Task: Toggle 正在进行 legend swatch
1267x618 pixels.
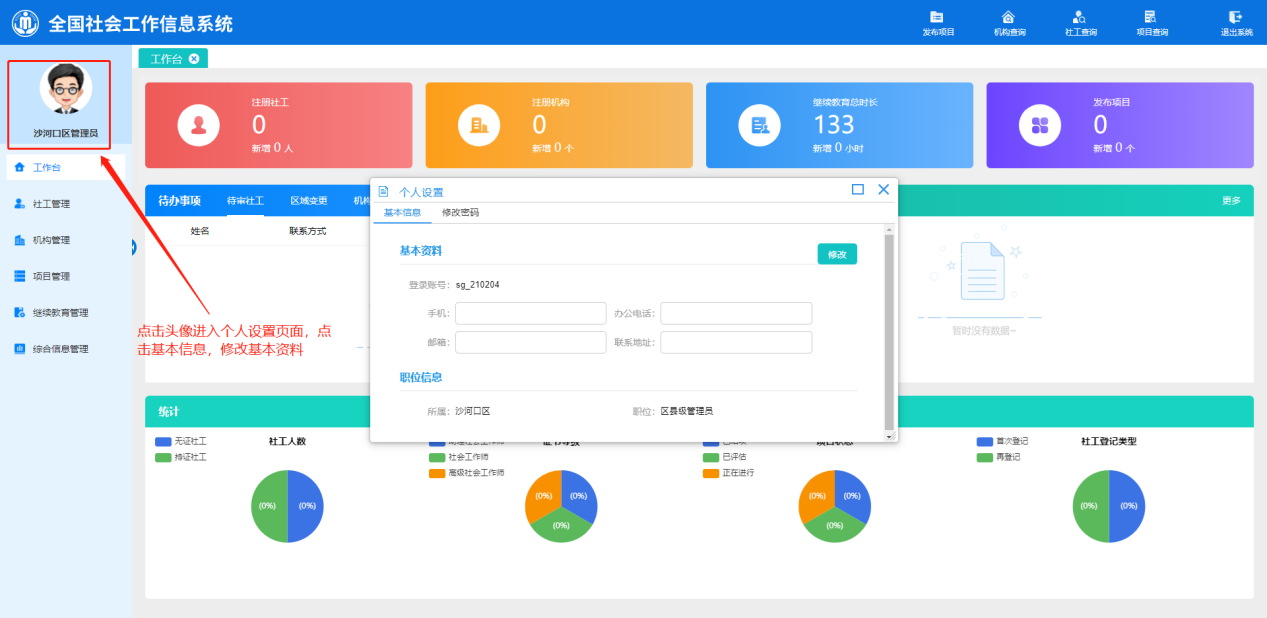Action: tap(711, 473)
